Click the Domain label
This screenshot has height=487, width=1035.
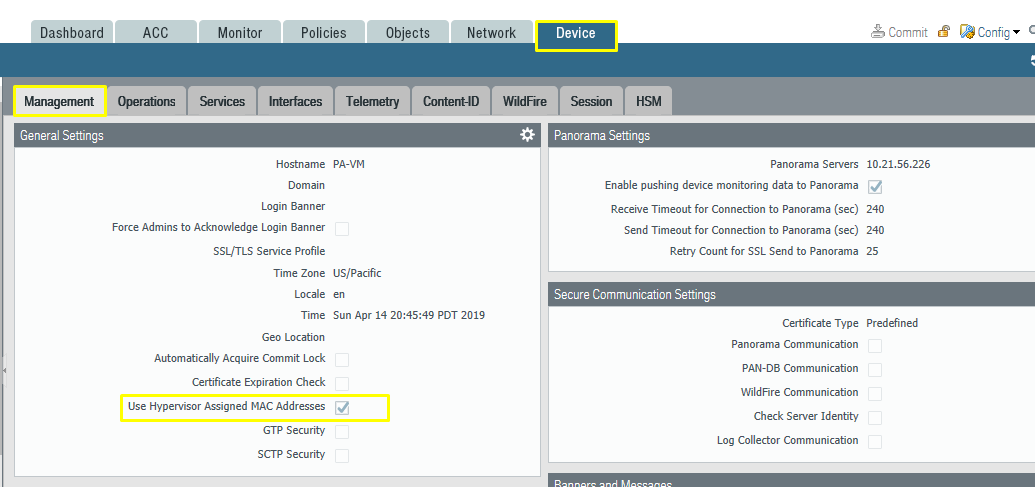pos(306,185)
